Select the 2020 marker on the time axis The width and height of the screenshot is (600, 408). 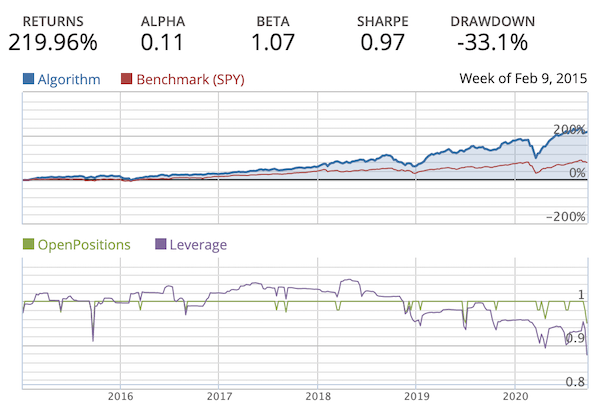coord(514,395)
